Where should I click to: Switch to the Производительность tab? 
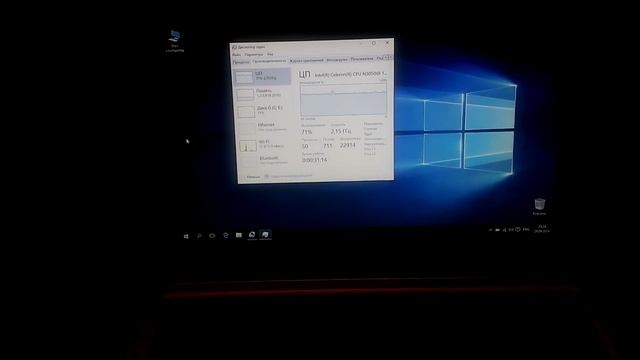pyautogui.click(x=269, y=61)
